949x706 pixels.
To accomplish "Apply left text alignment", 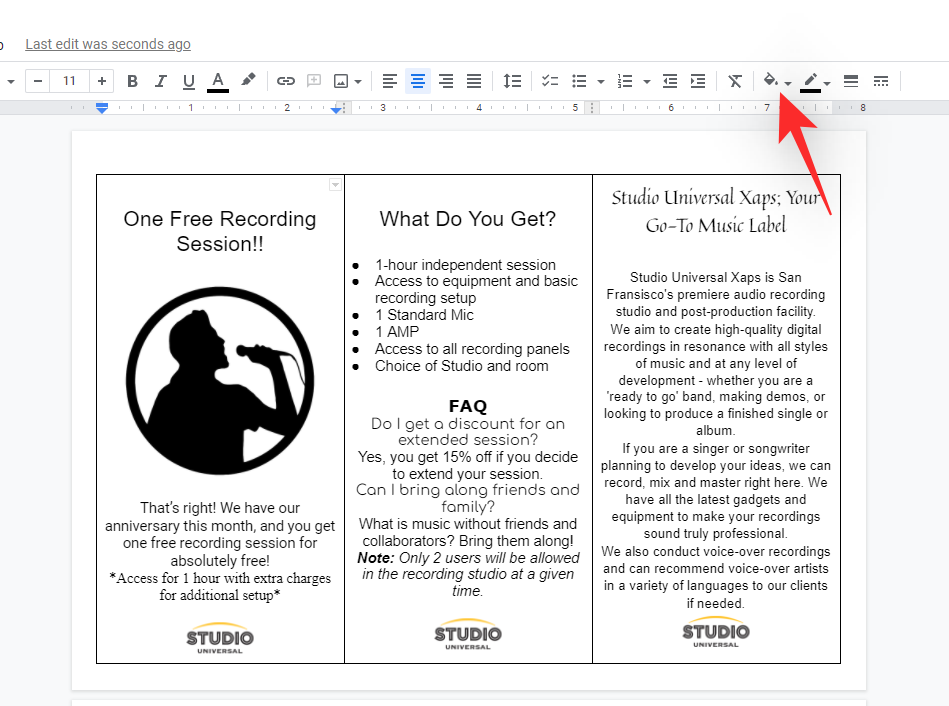I will (390, 81).
